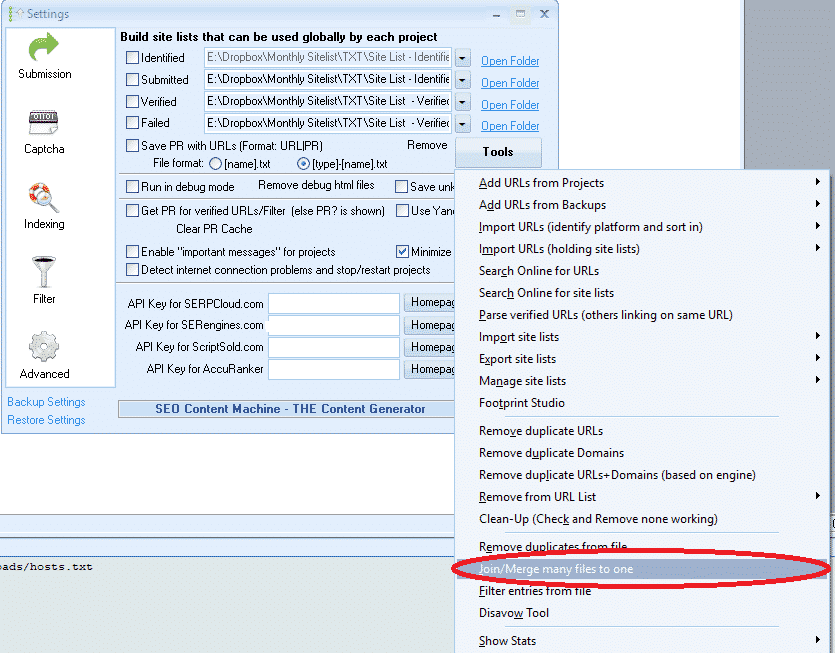835x653 pixels.
Task: Select Remove duplicate URLs menu entry
Action: click(x=541, y=431)
